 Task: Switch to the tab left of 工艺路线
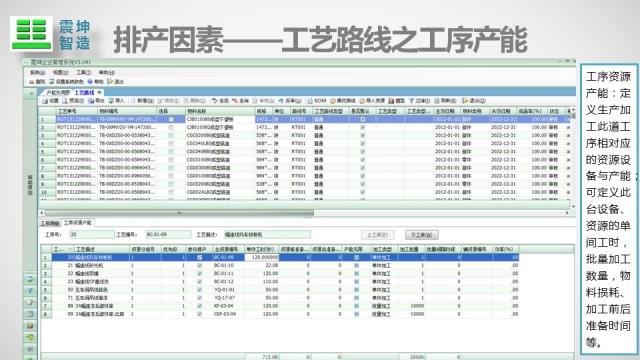(58, 93)
